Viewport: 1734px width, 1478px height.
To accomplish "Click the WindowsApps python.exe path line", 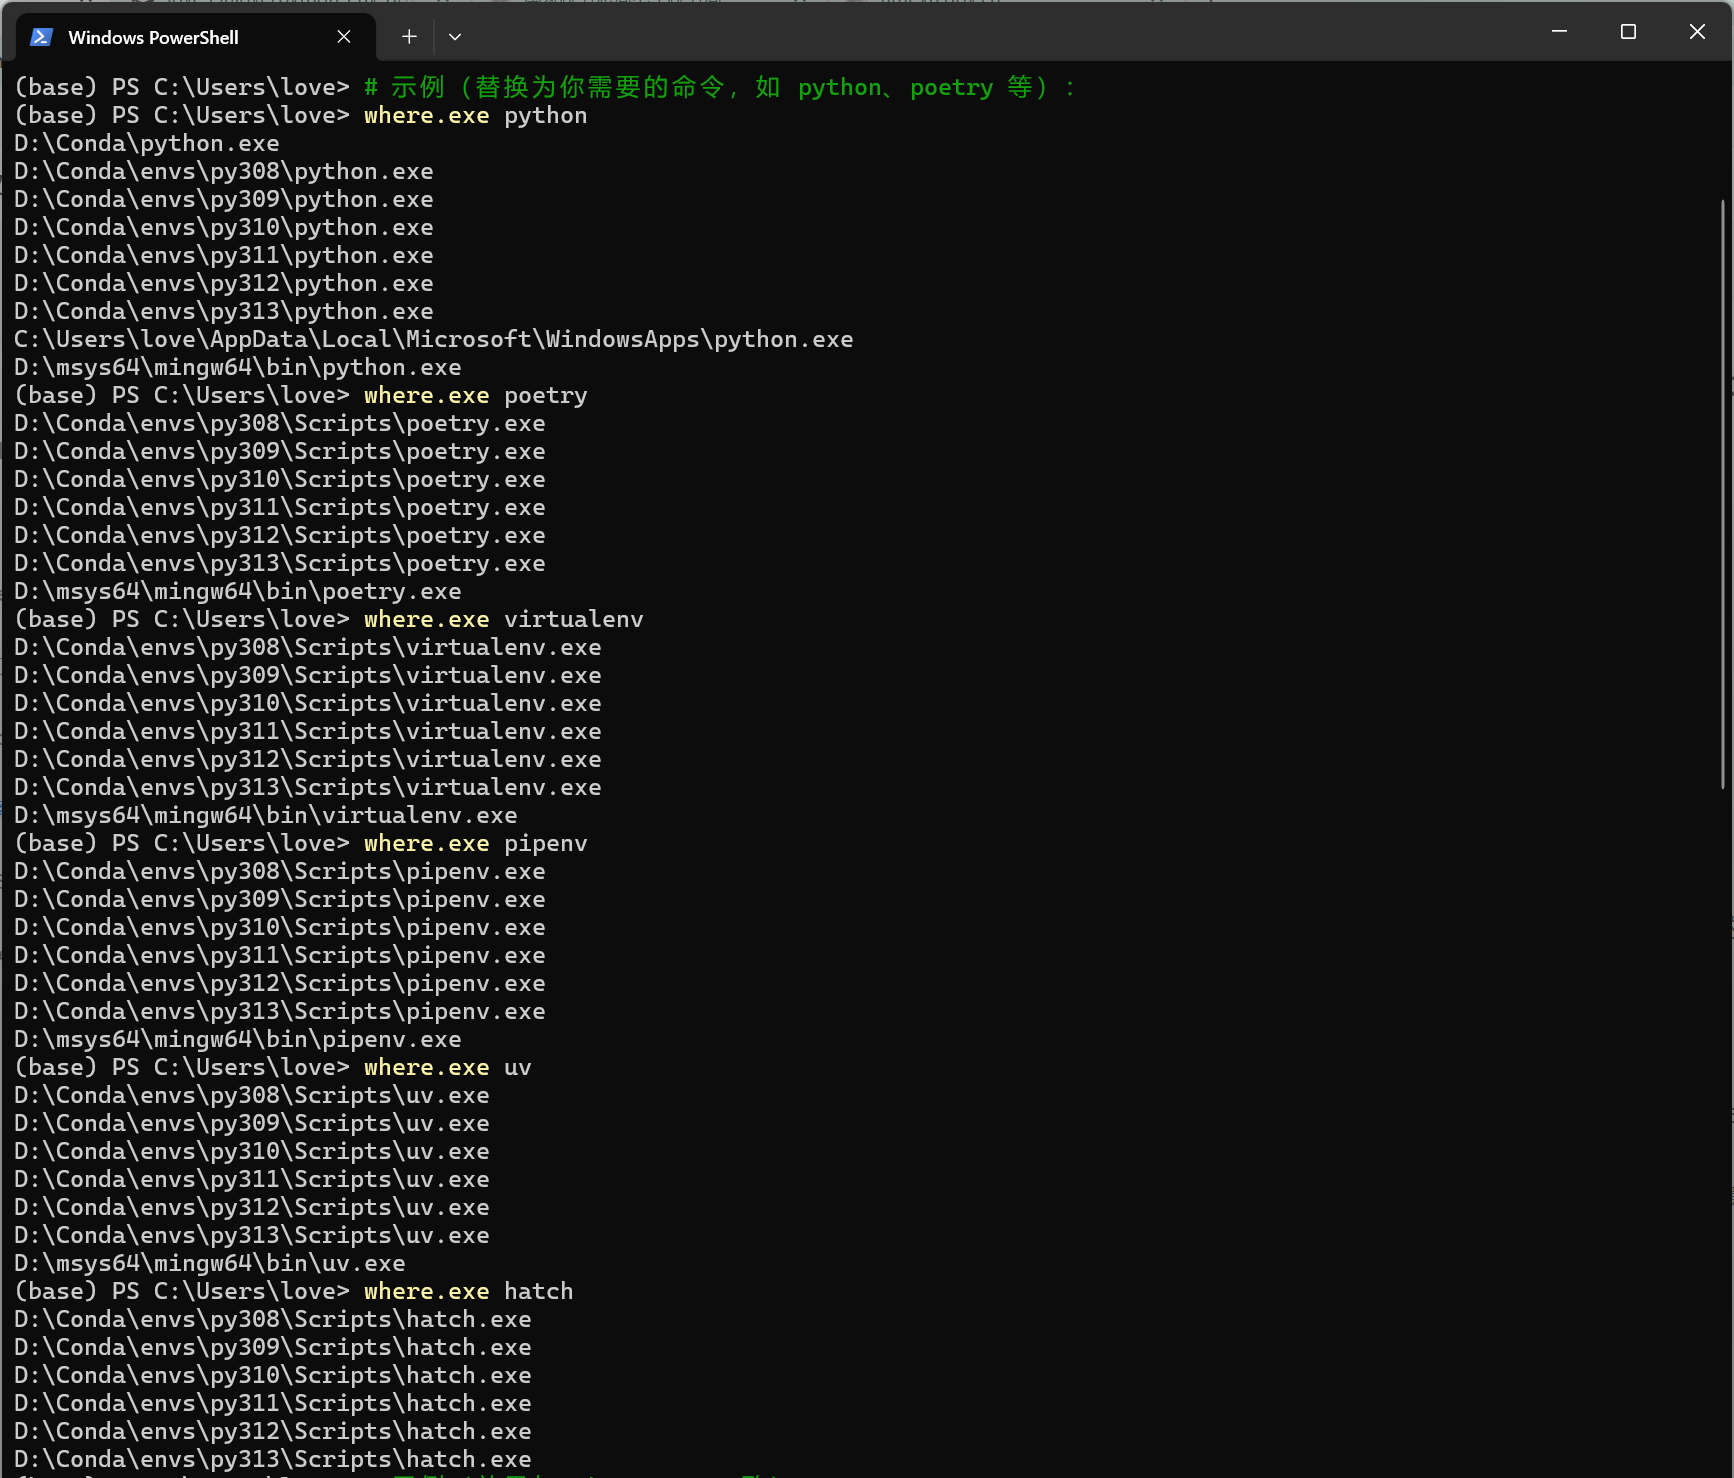I will pos(433,339).
